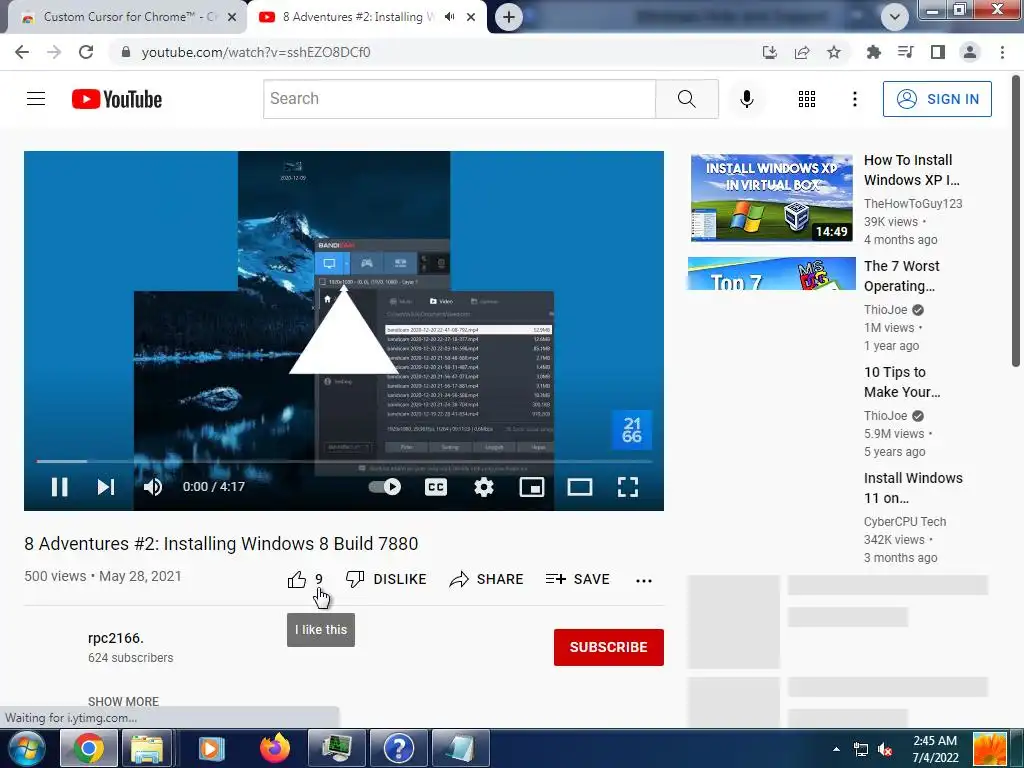Screen dimensions: 1024x768
Task: Open Chrome three-dot main menu
Action: 1002,52
